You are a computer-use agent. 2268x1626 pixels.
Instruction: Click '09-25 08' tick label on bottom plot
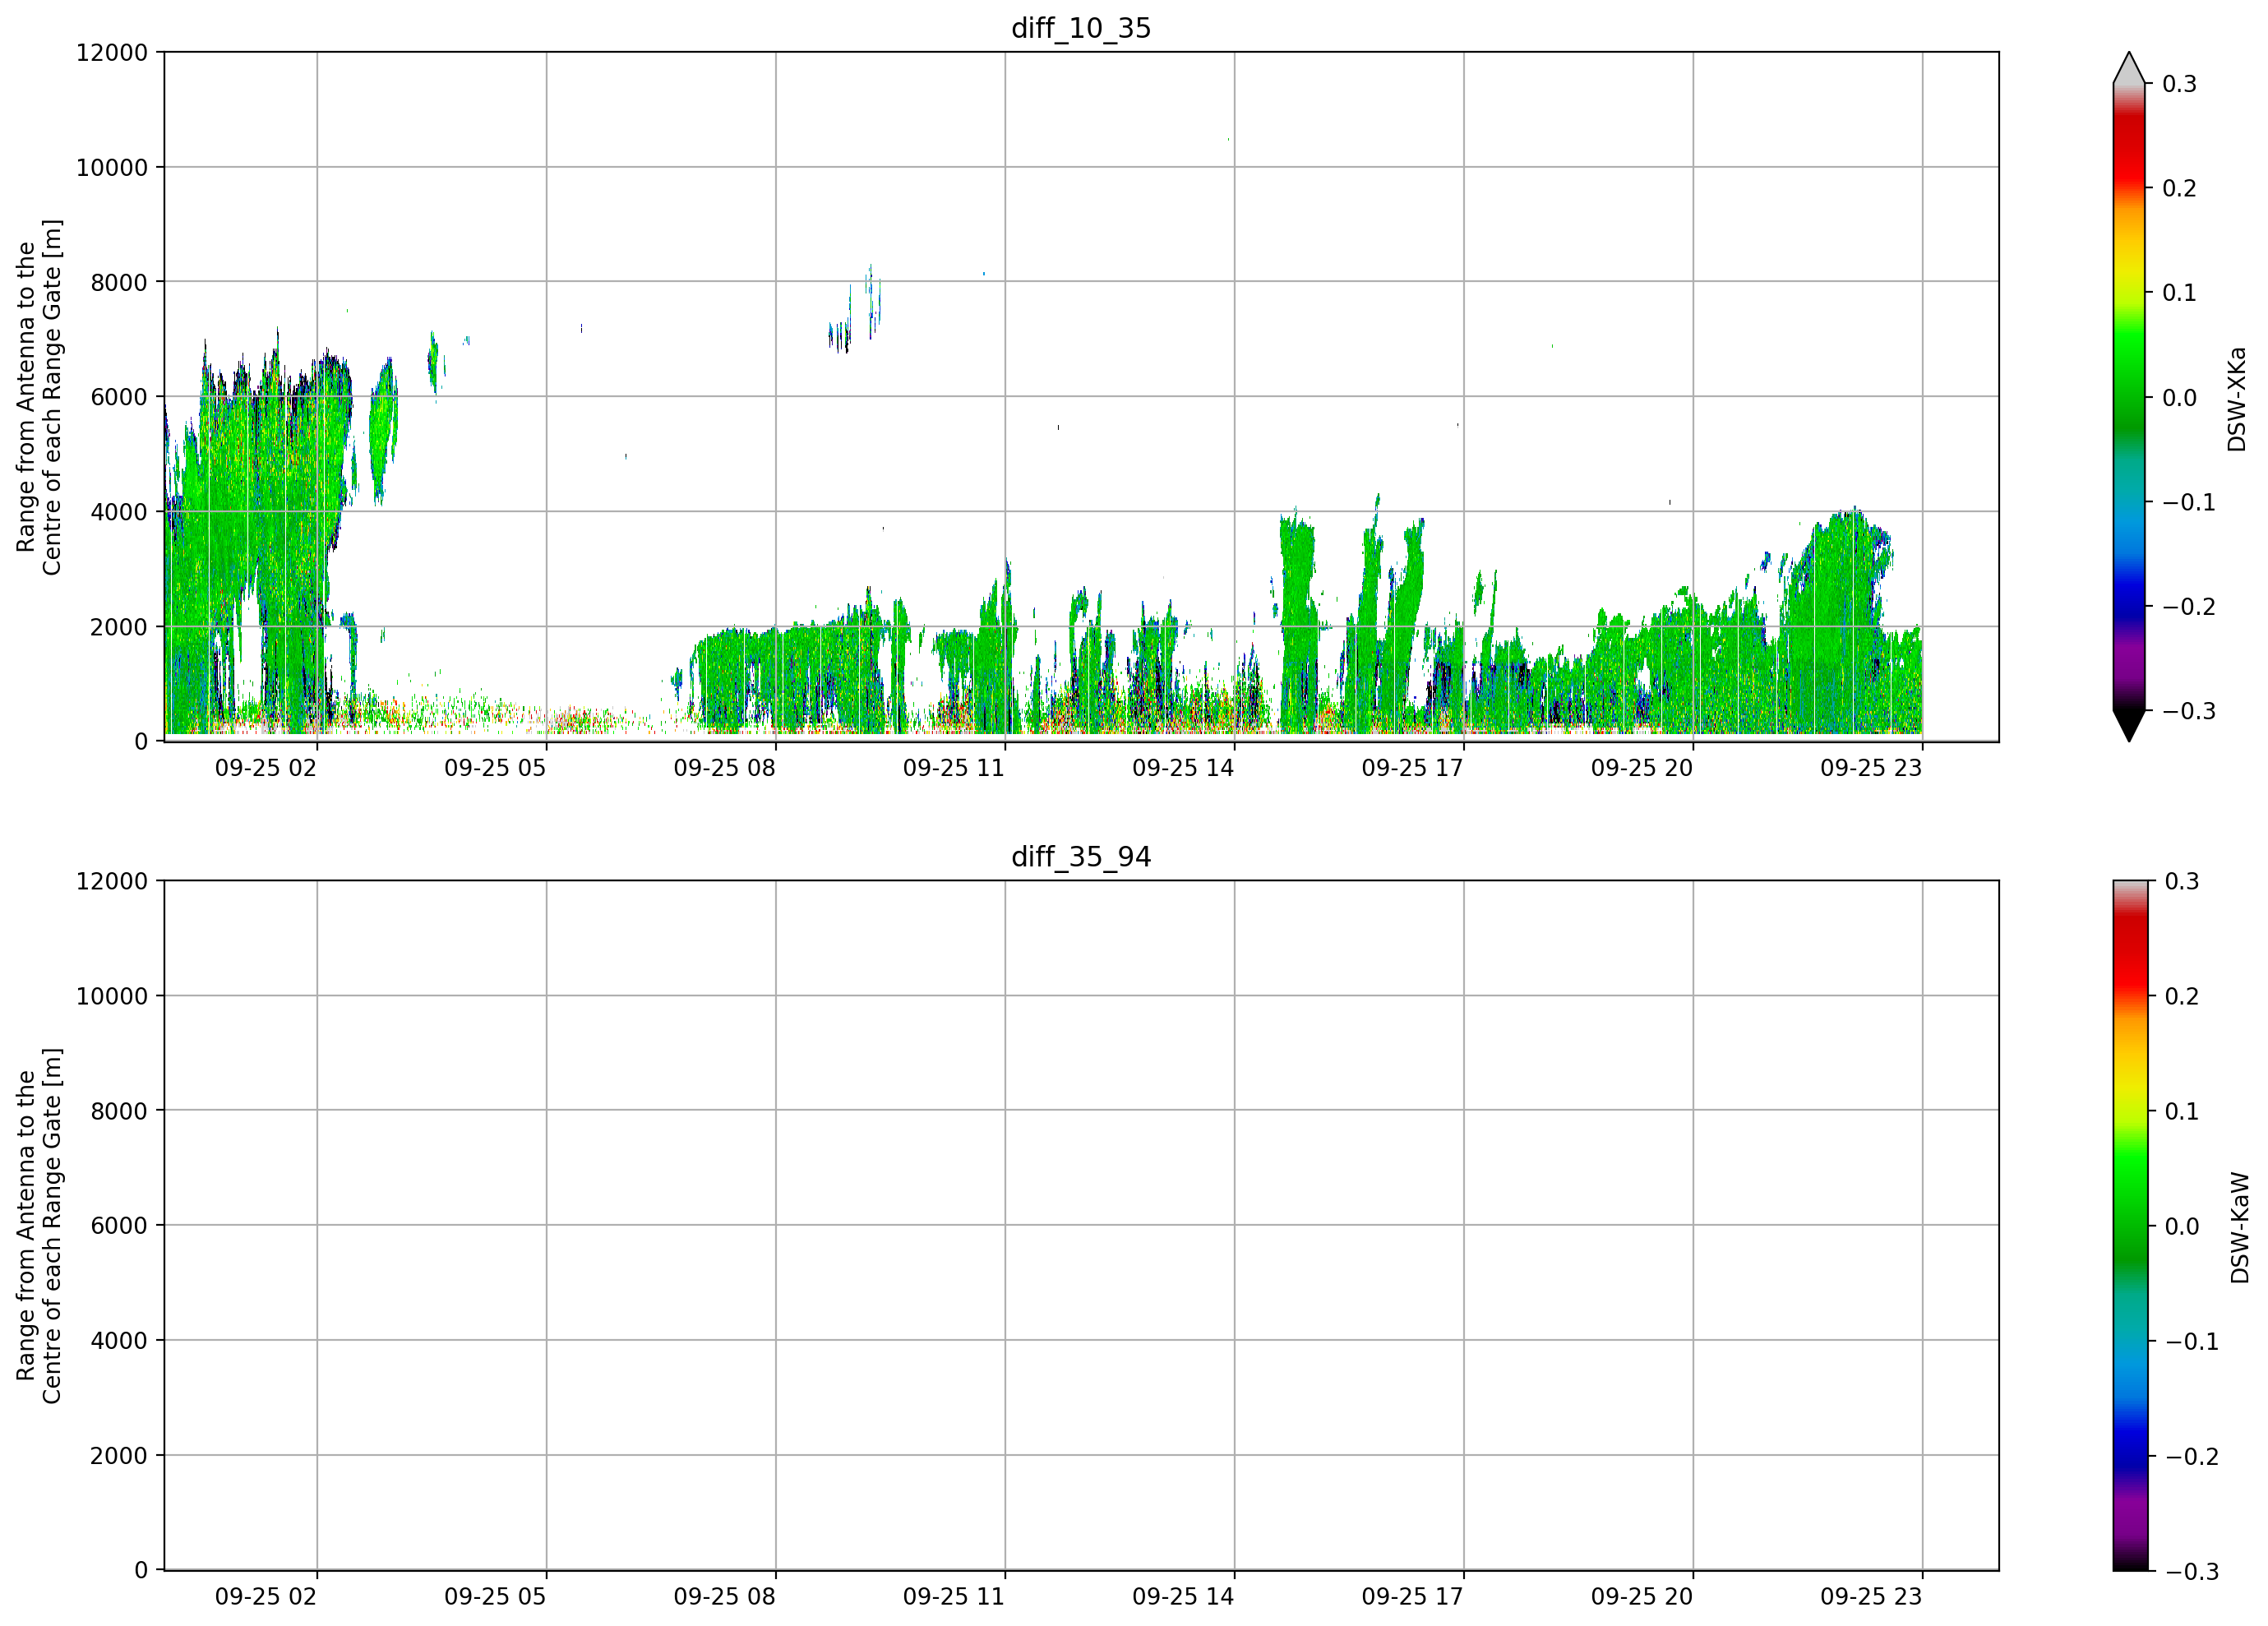(x=724, y=1597)
